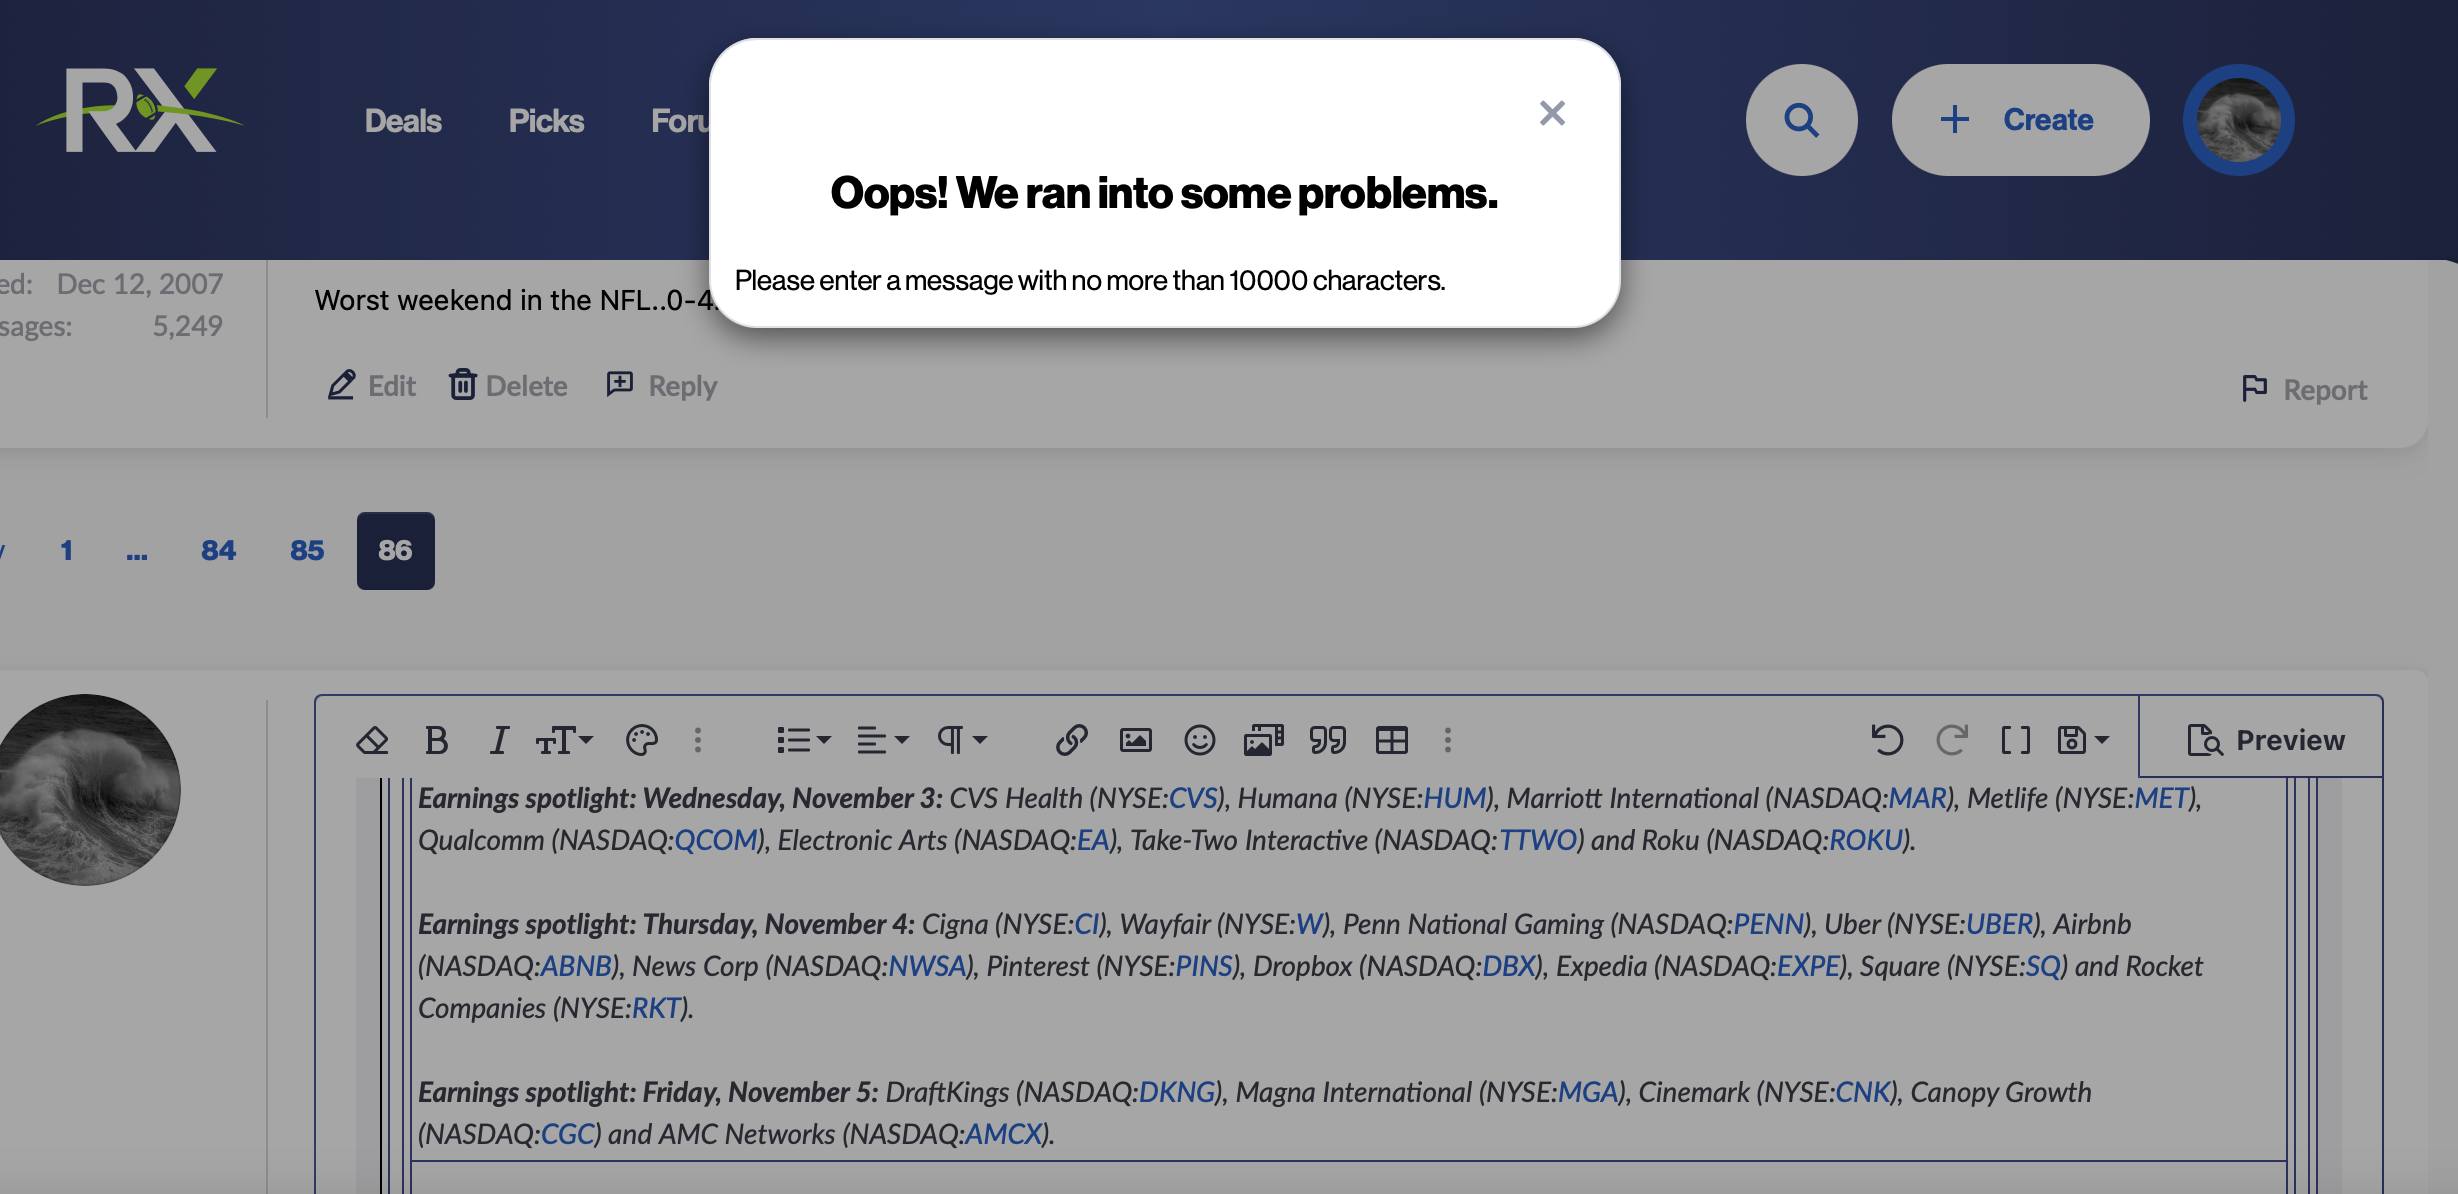The width and height of the screenshot is (2458, 1194).
Task: Open the Picks menu item
Action: 546,121
